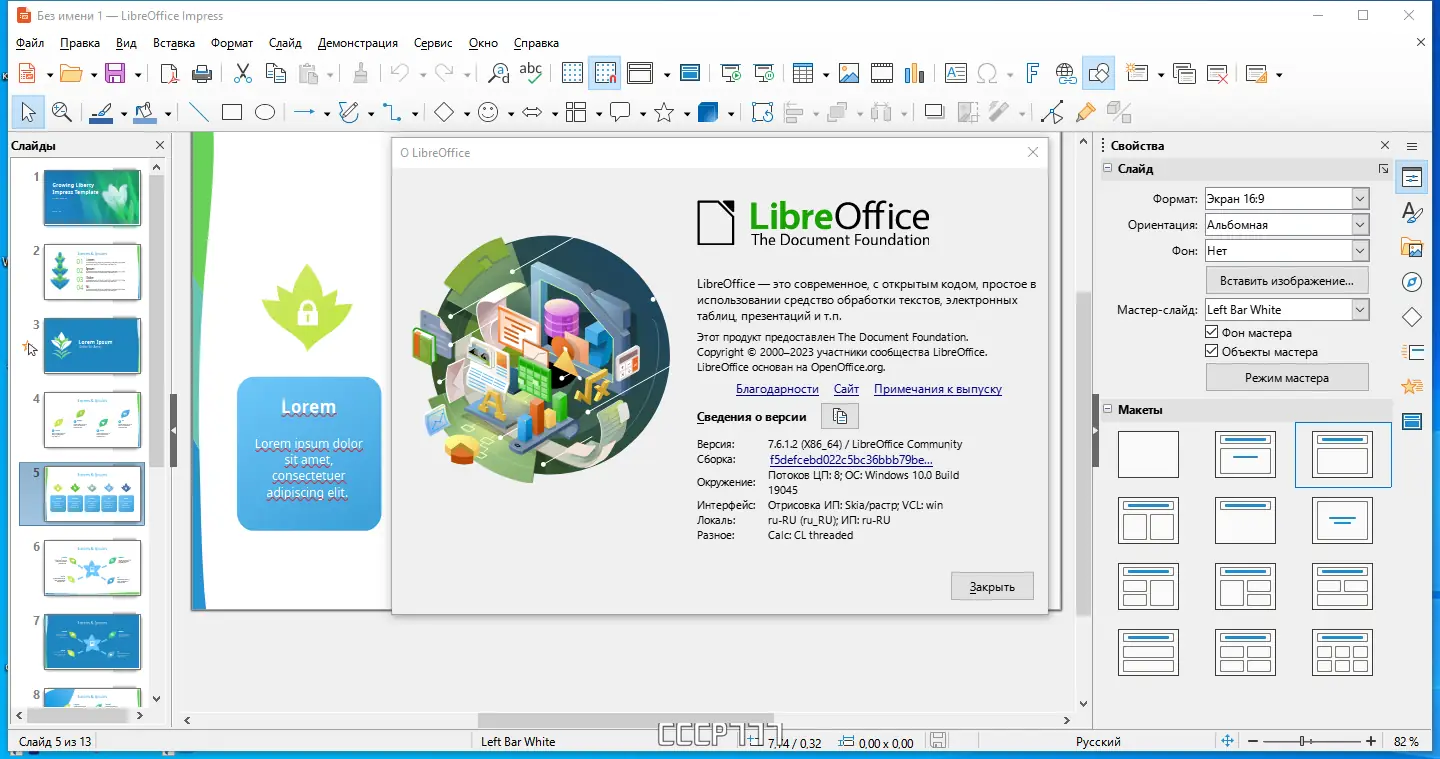Toggle the Show Draw Functions icon
This screenshot has width=1440, height=759.
click(1098, 73)
